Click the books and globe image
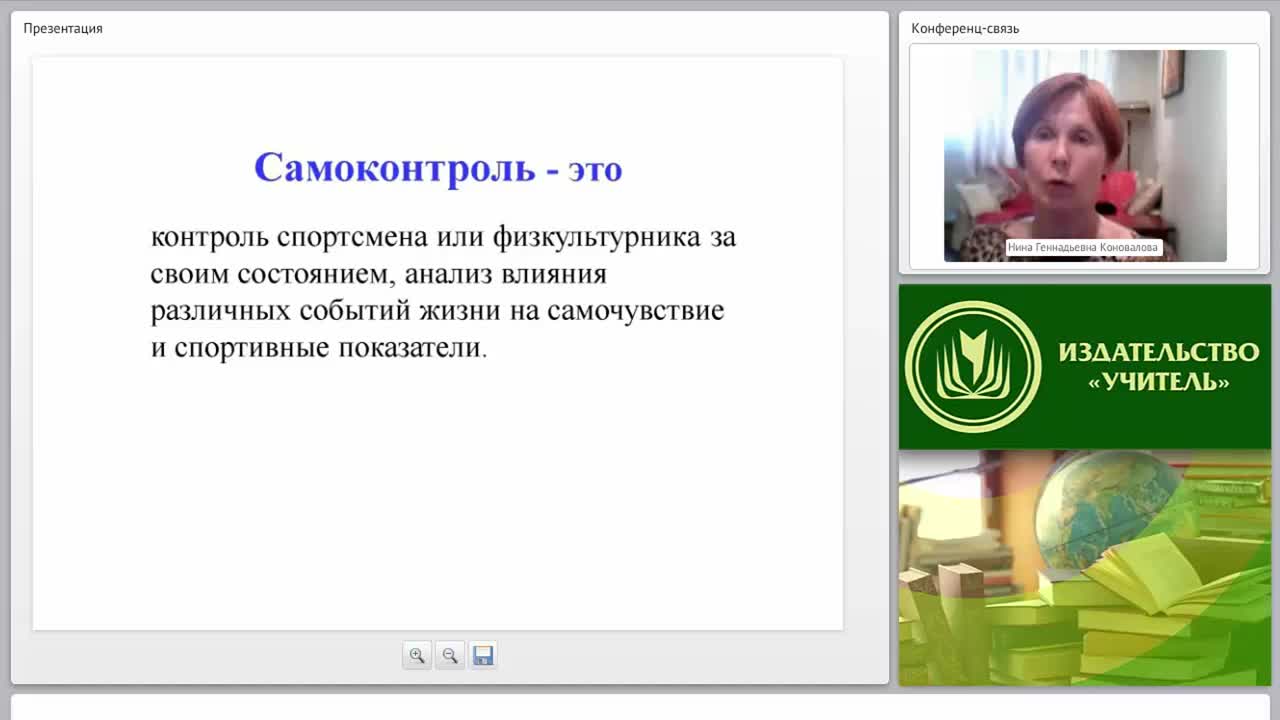The image size is (1280, 720). click(1085, 568)
